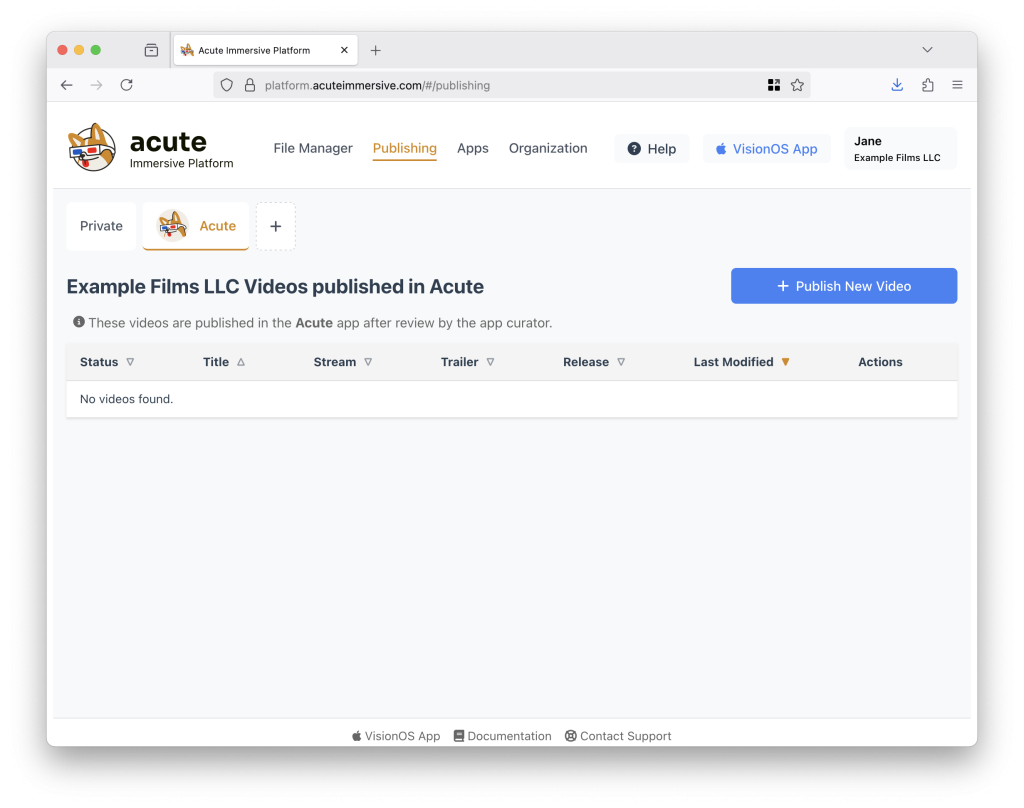The height and width of the screenshot is (808, 1024).
Task: Click the 'Example Films LLC Videos published' heading
Action: (x=275, y=287)
